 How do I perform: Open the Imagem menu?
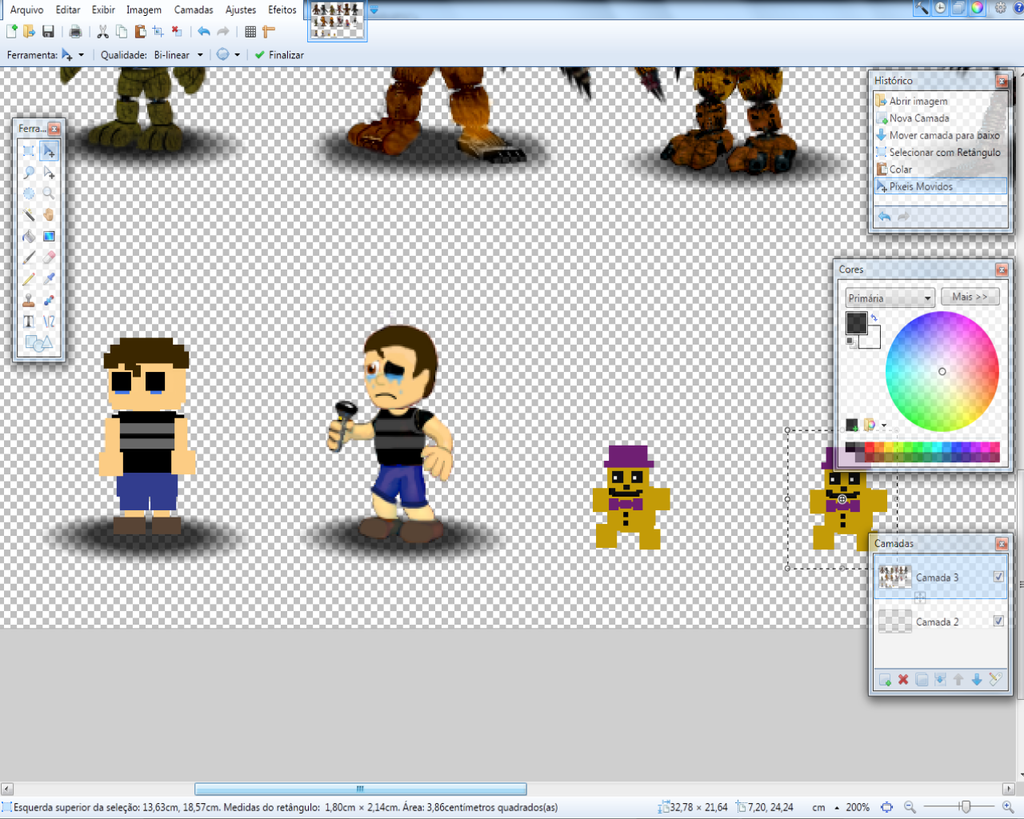click(144, 10)
